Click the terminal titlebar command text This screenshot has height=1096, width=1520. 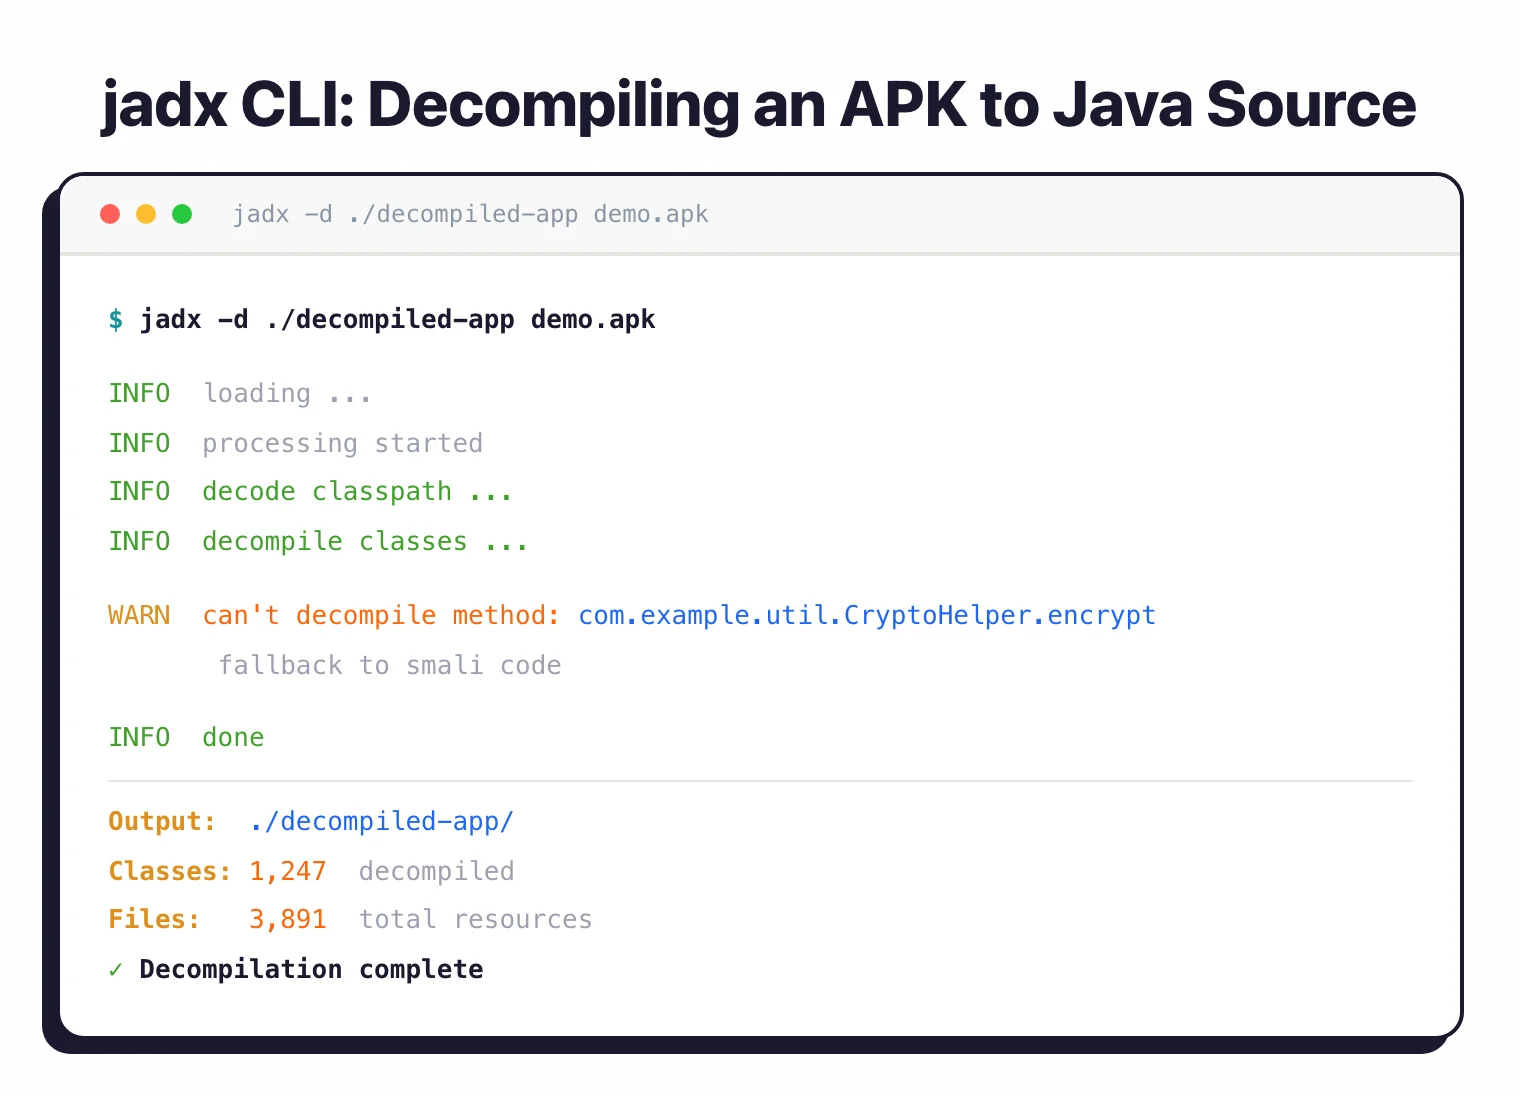(x=471, y=213)
